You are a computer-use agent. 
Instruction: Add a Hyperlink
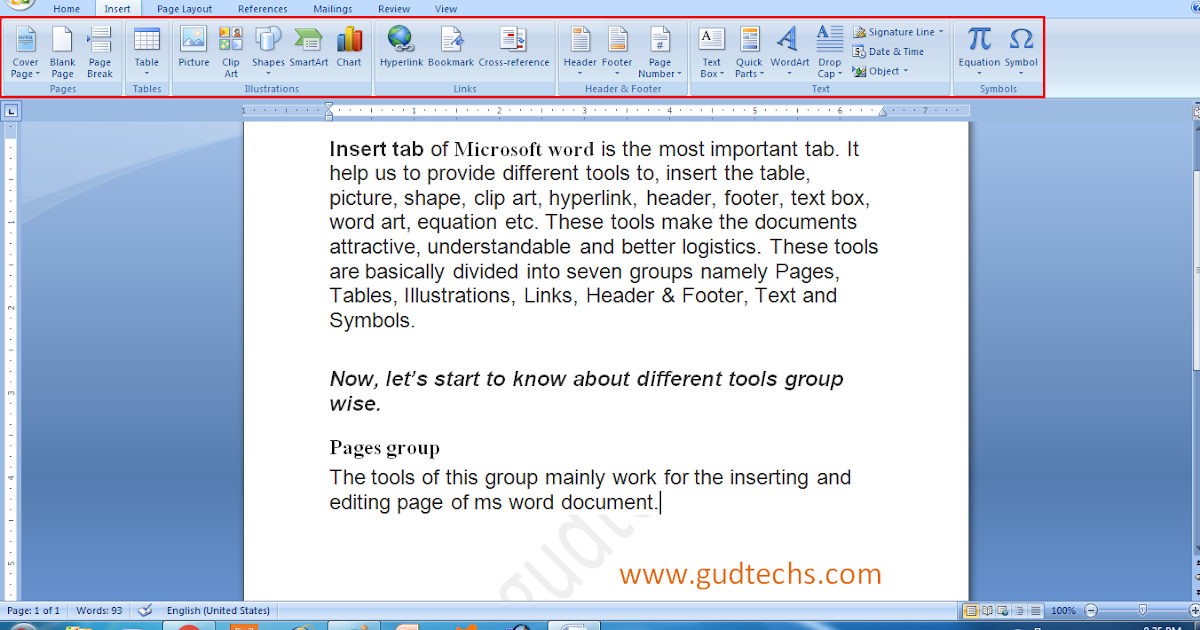point(400,50)
